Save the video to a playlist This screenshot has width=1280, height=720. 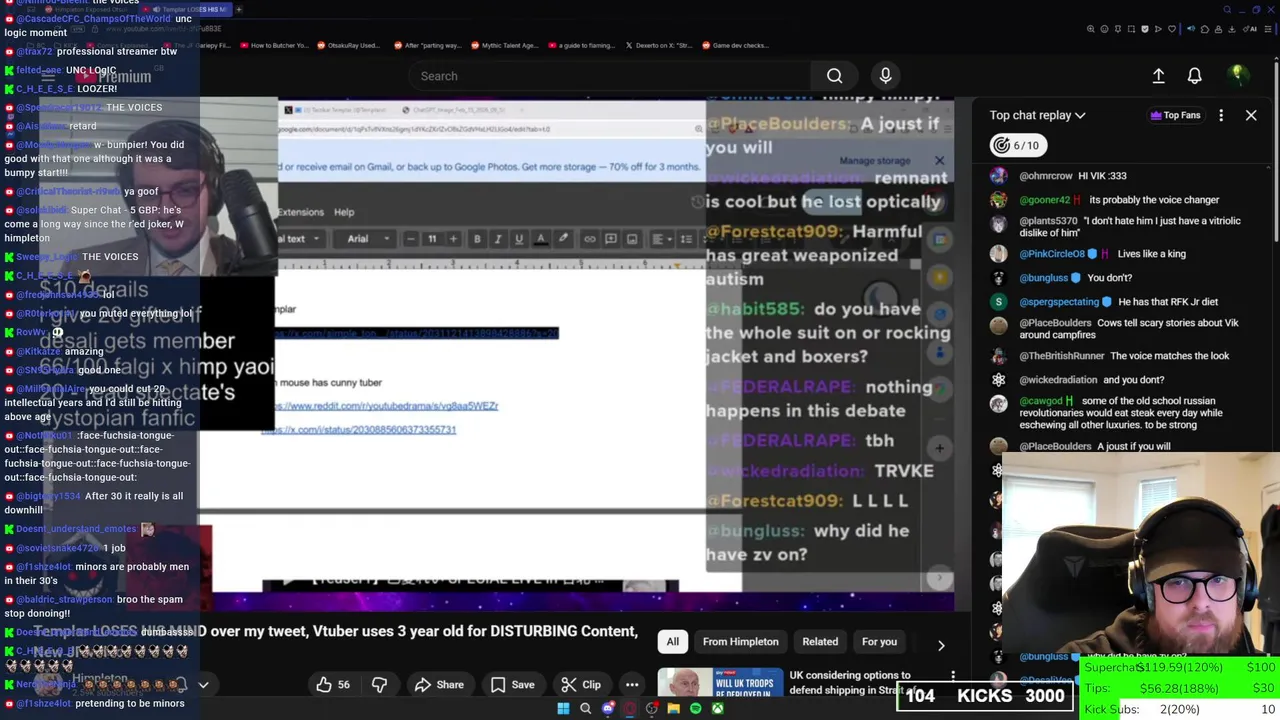point(511,685)
